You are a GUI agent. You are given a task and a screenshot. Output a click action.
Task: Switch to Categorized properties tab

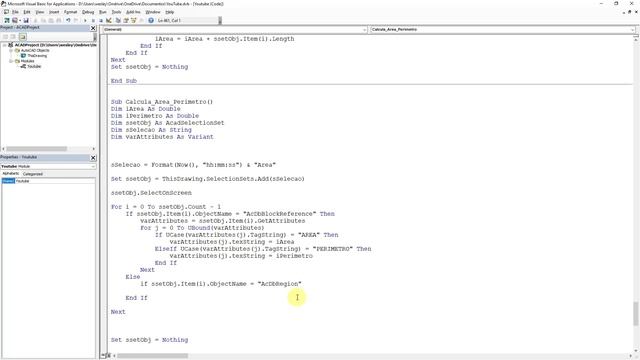(33, 173)
